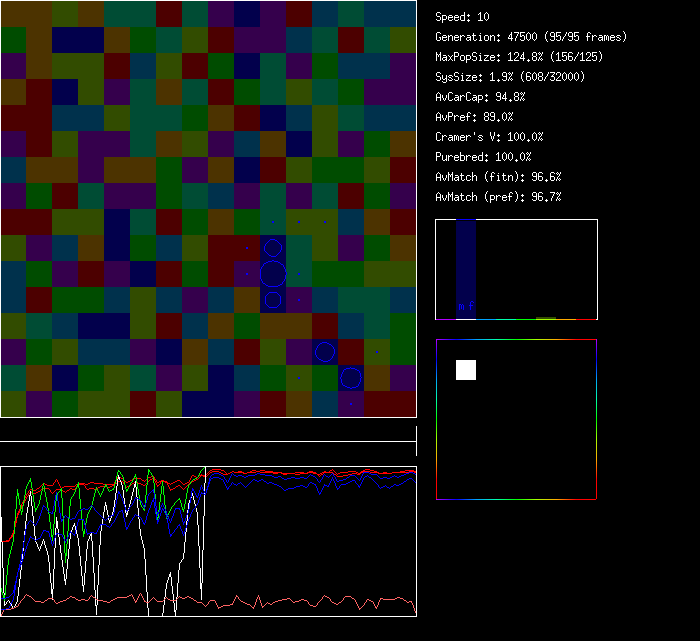The image size is (700, 641).
Task: Click the small olive bar at the histogram's base
Action: pyautogui.click(x=545, y=318)
